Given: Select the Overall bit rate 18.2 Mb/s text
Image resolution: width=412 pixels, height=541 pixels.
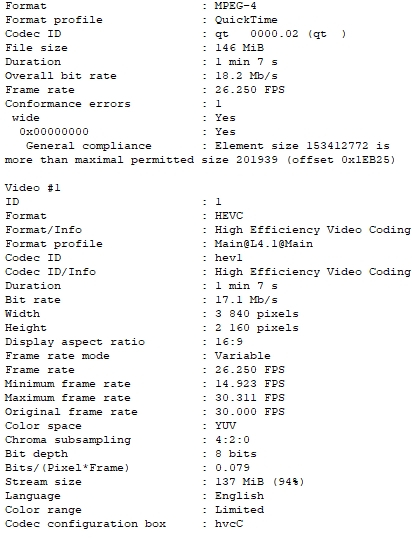Looking at the screenshot, I should point(246,76).
